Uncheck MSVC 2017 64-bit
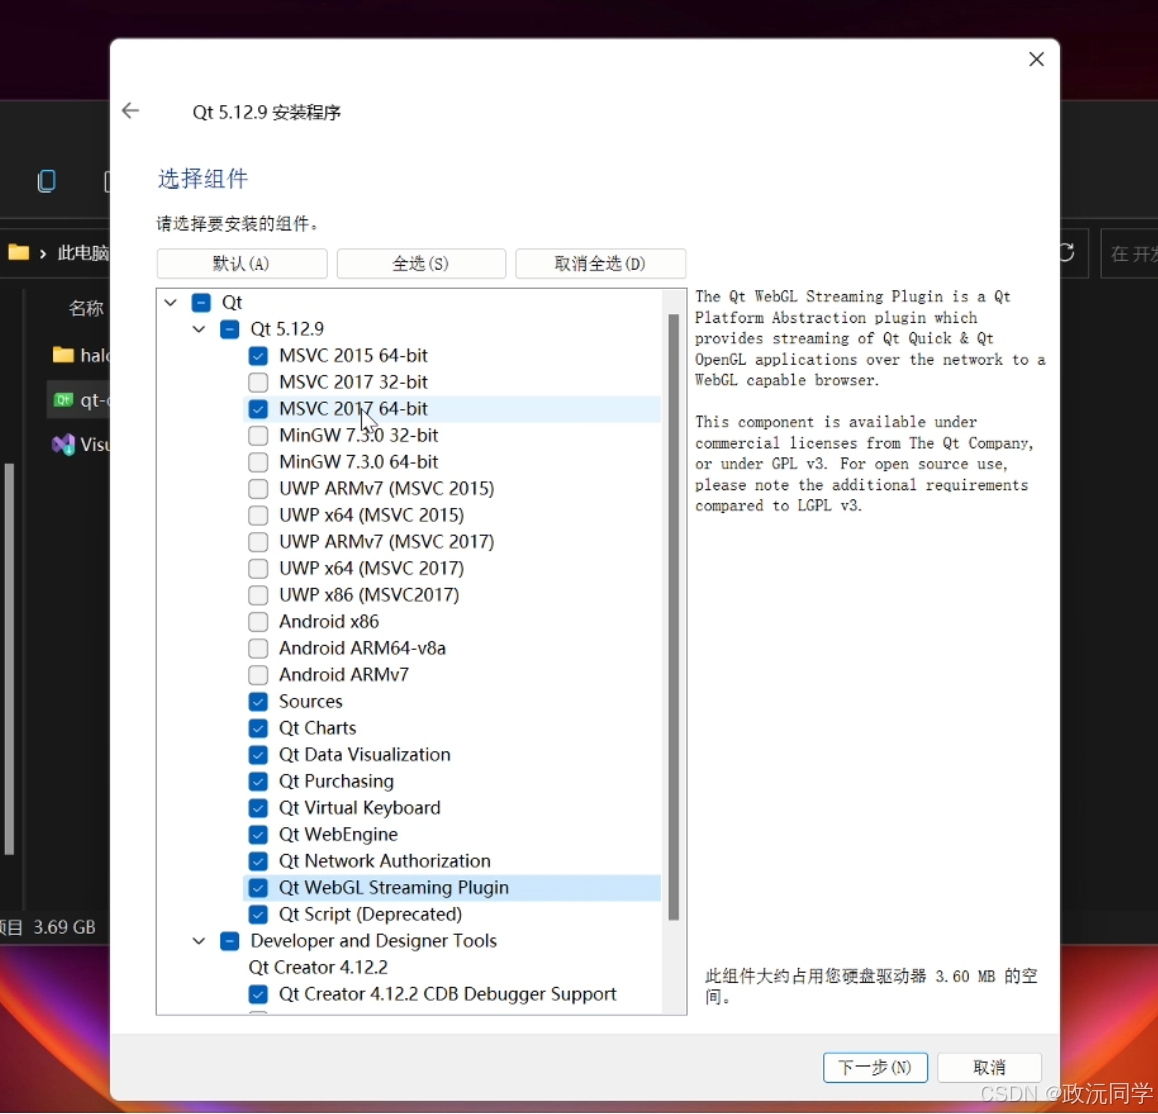This screenshot has width=1158, height=1114. point(258,409)
